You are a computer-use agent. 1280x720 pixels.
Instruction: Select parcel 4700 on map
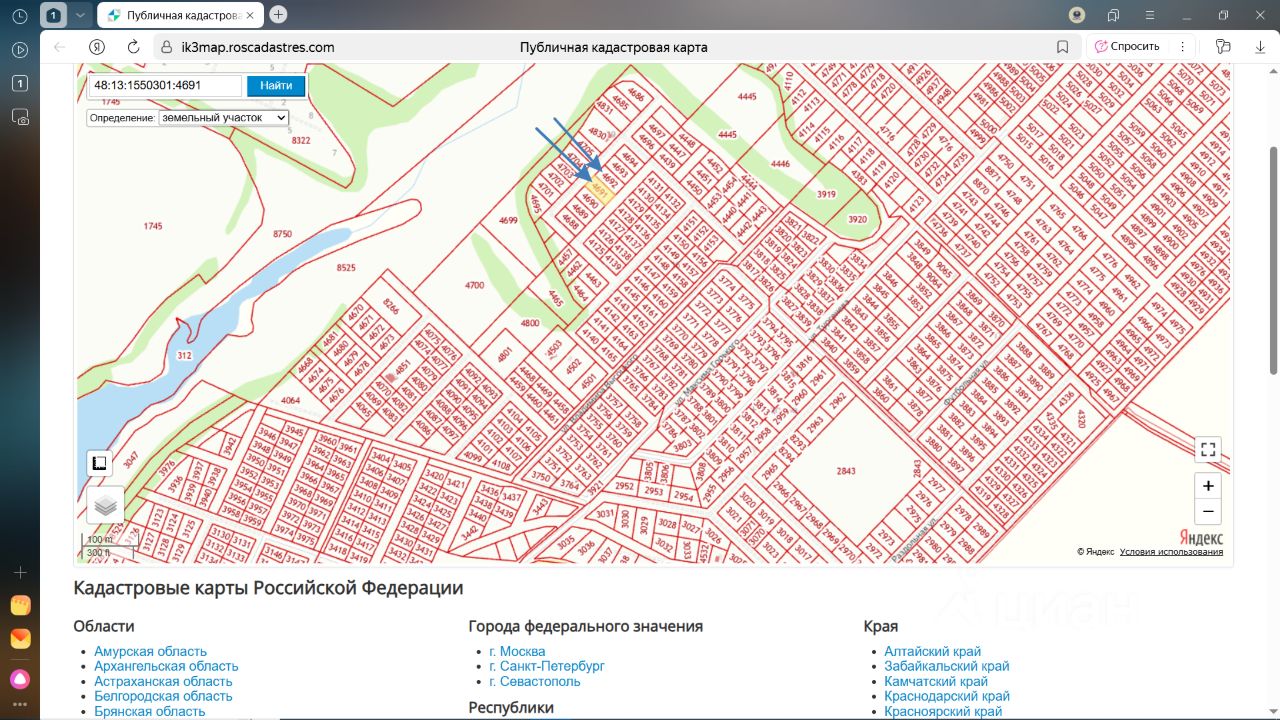click(x=474, y=285)
